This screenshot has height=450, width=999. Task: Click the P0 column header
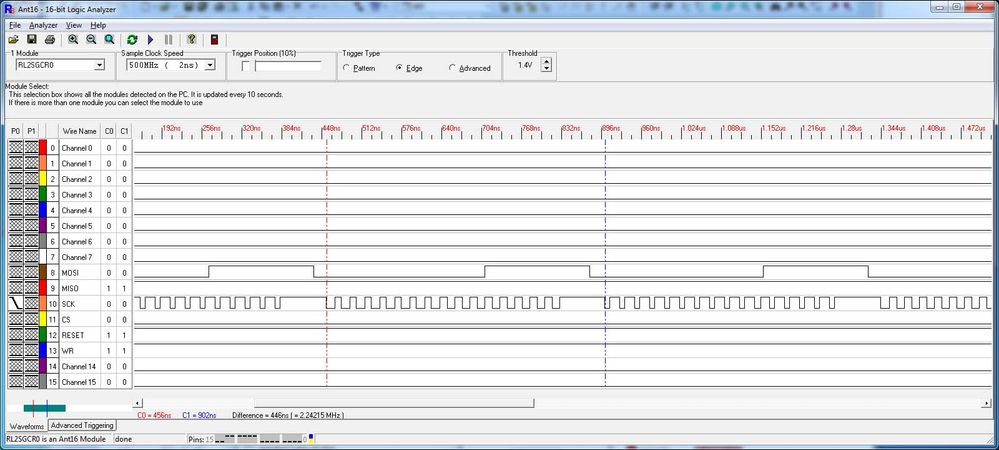pos(16,131)
